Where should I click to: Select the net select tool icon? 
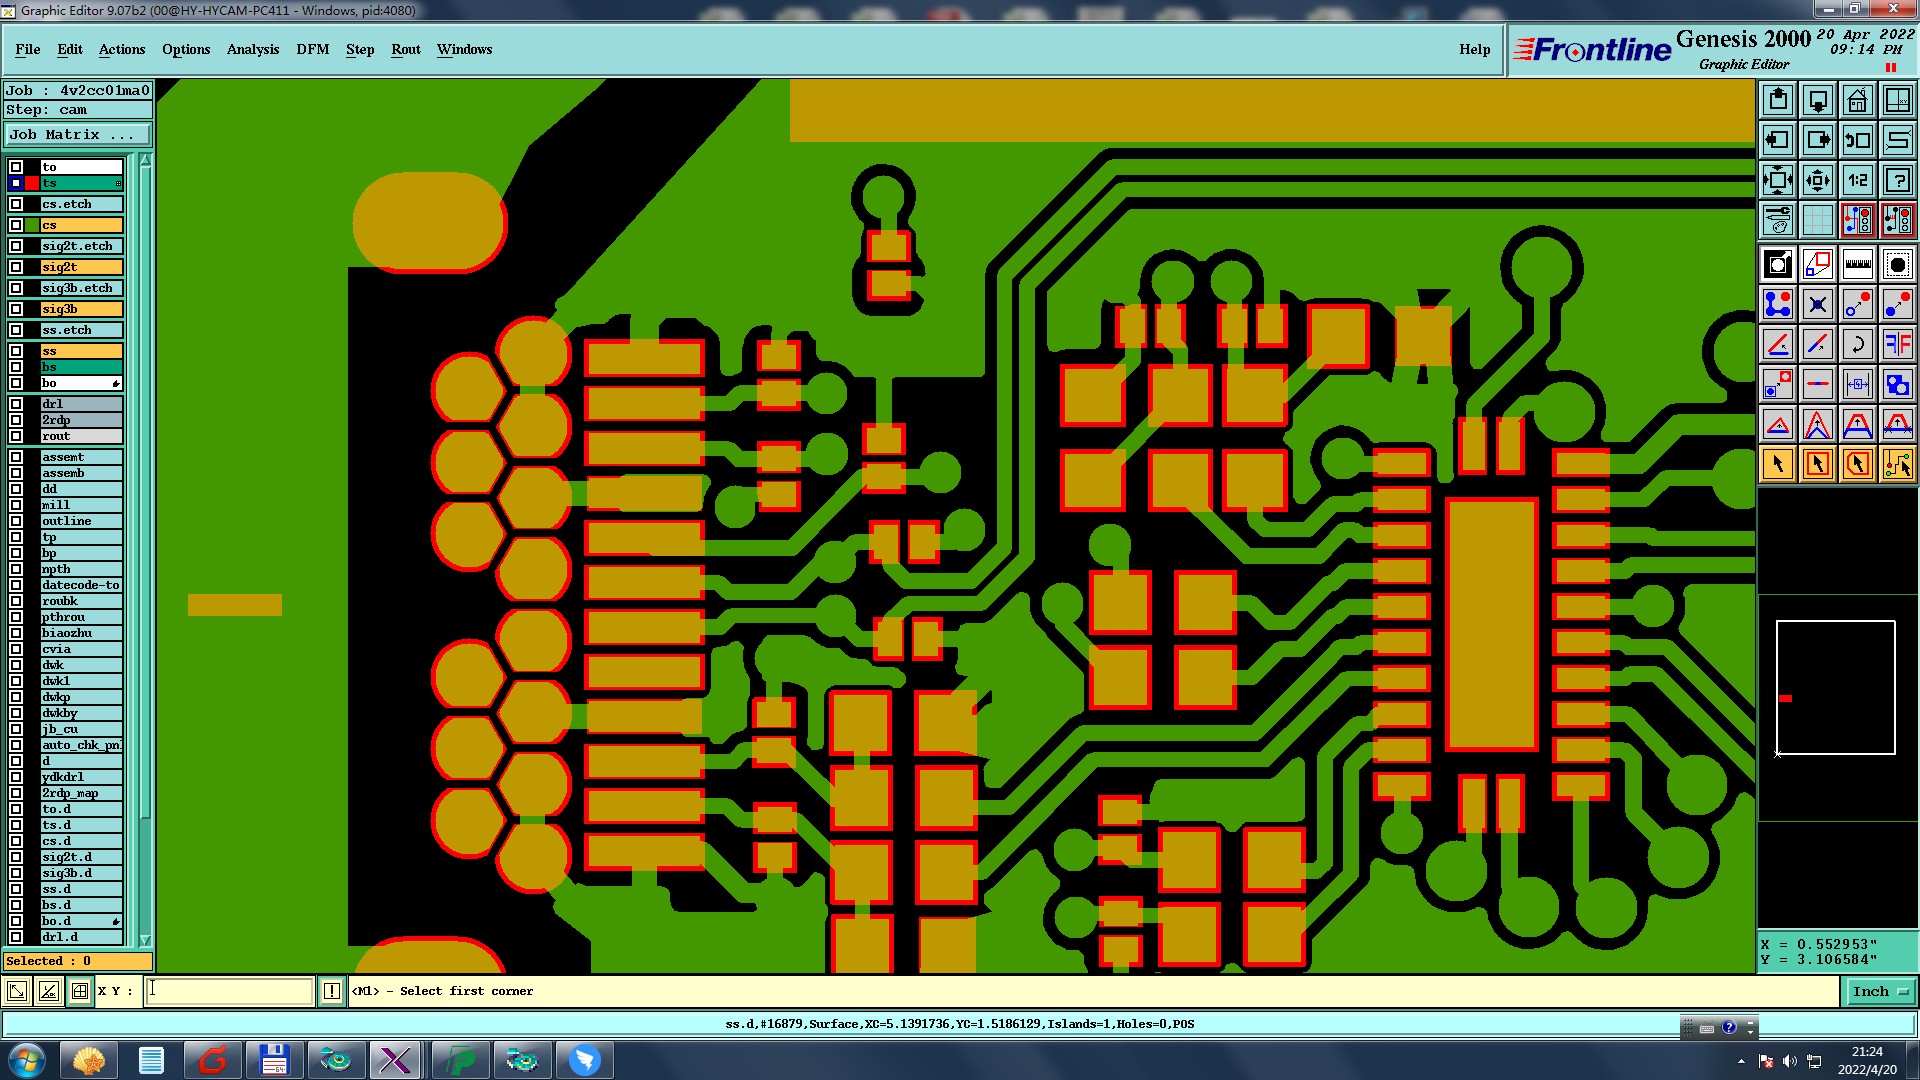pyautogui.click(x=1898, y=464)
